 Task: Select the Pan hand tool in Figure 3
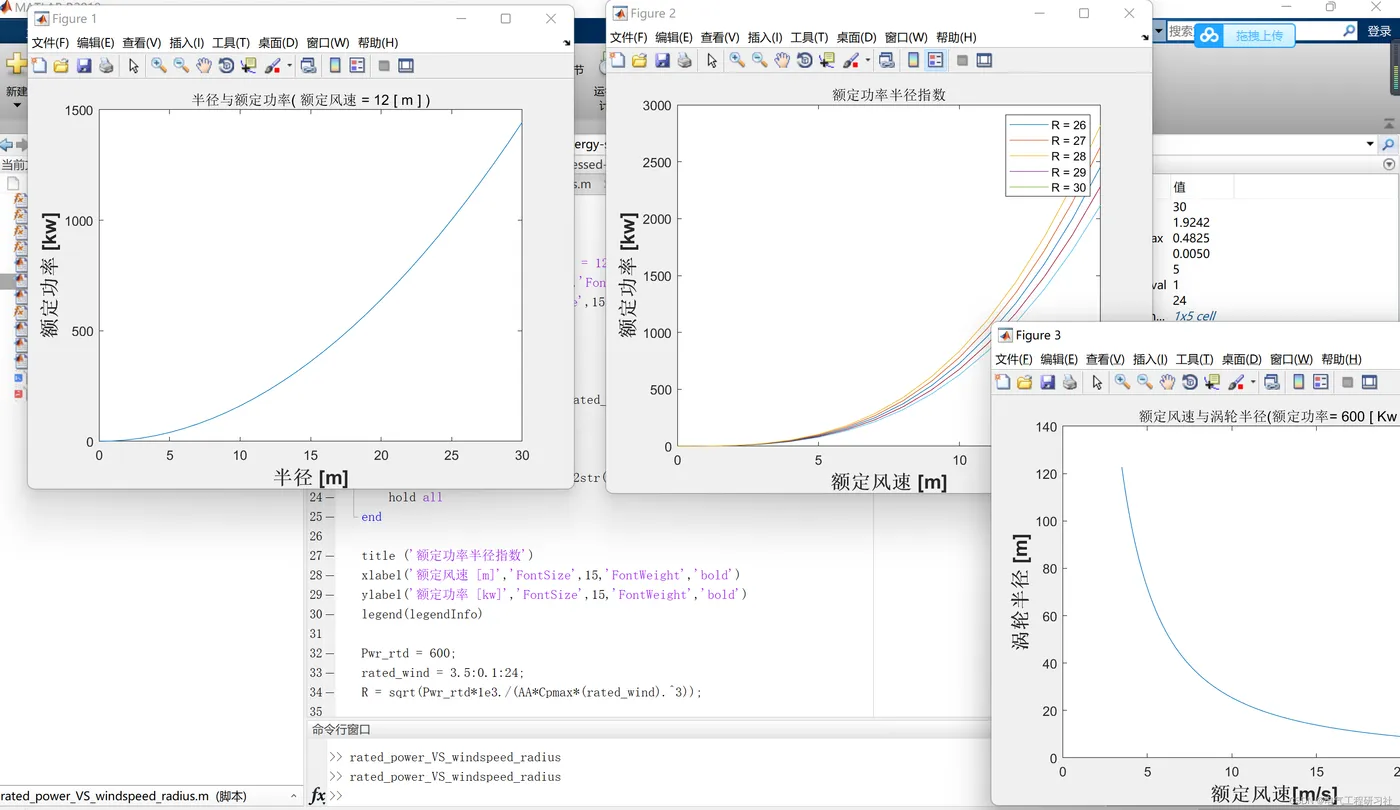pyautogui.click(x=1167, y=382)
